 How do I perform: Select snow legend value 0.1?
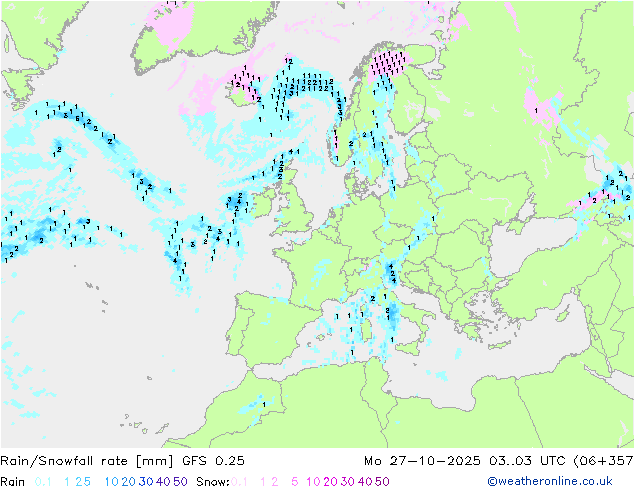pos(239,482)
